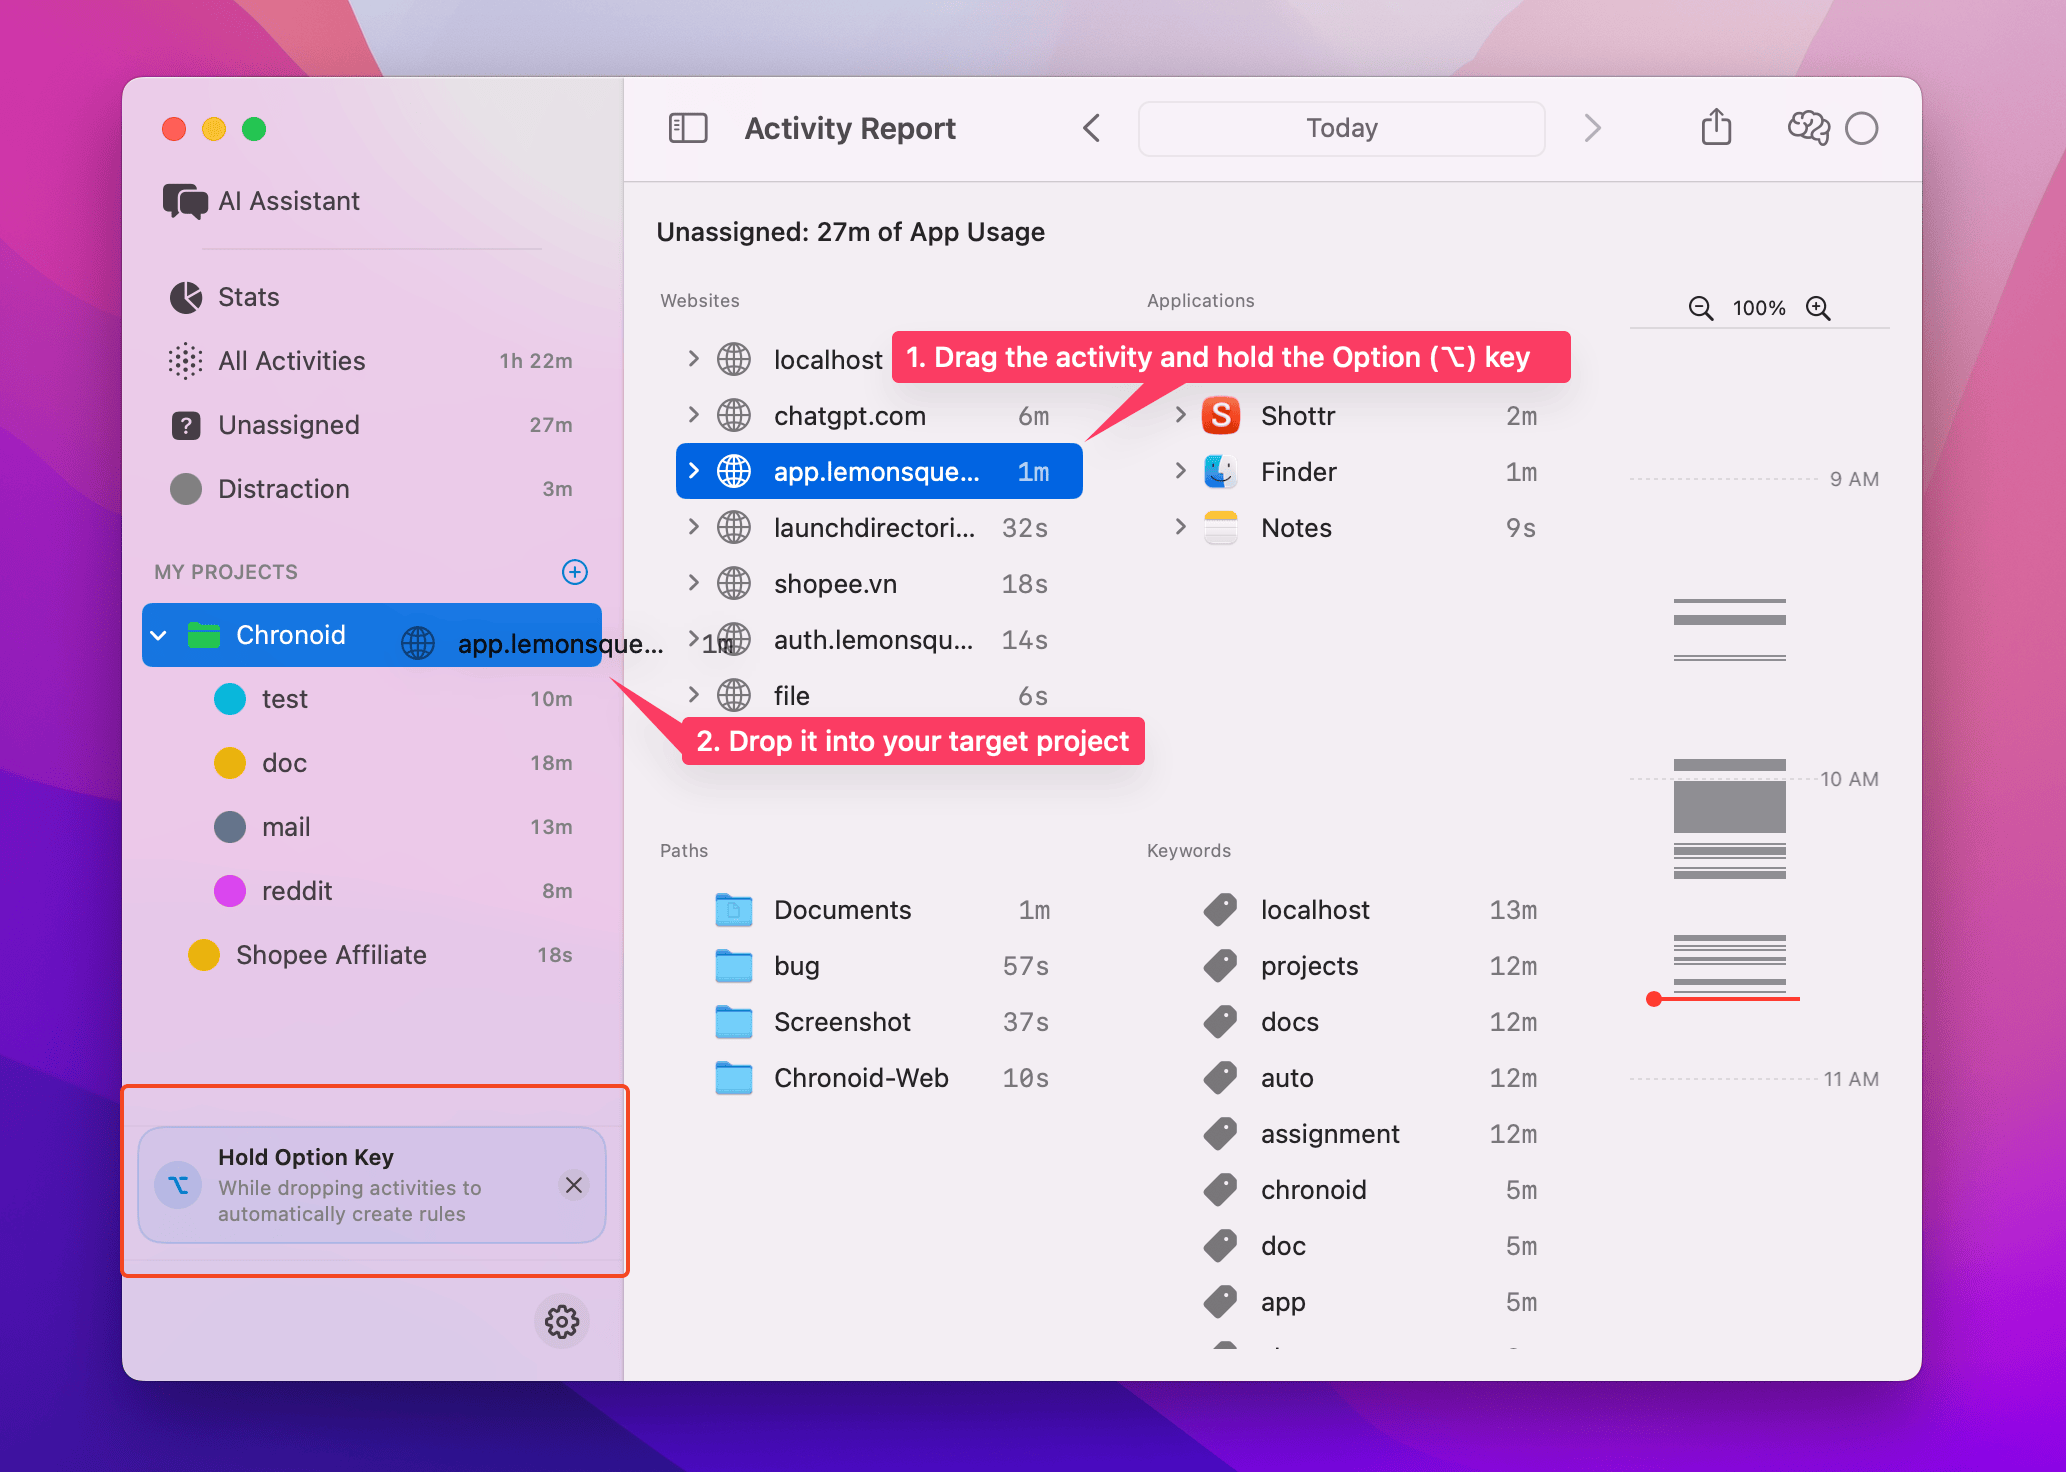Expand the Finder application row
2066x1472 pixels.
[1180, 471]
